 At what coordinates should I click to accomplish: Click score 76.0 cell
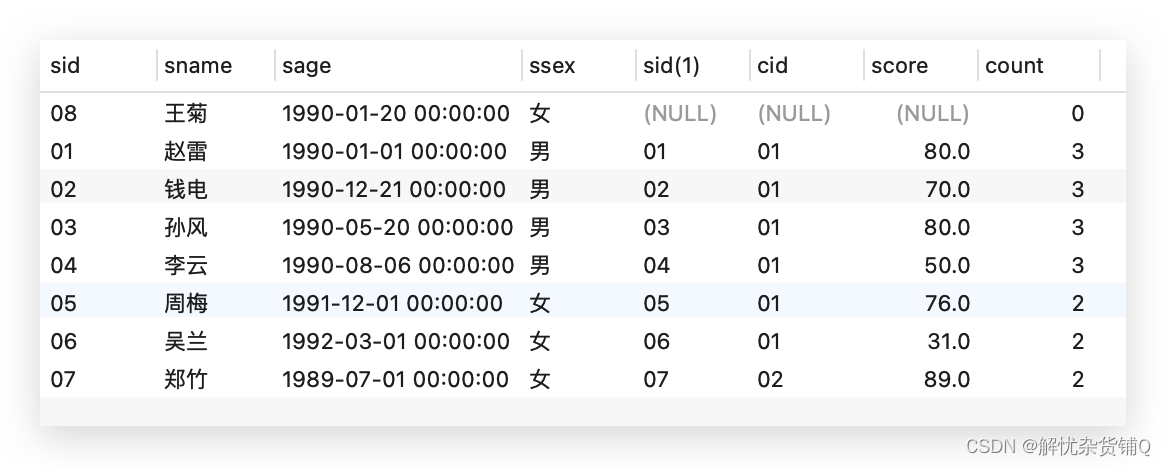947,303
